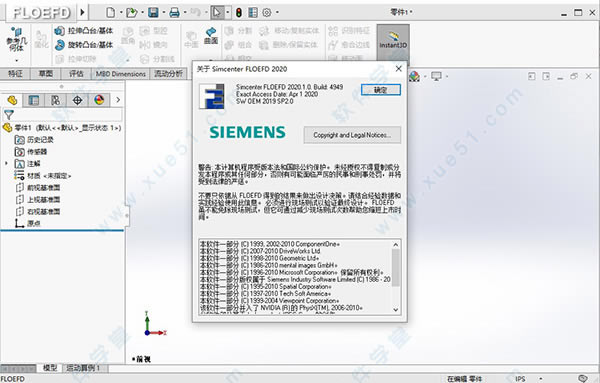Click the OK button in About dialog
Image resolution: width=600 pixels, height=383 pixels.
click(x=381, y=90)
